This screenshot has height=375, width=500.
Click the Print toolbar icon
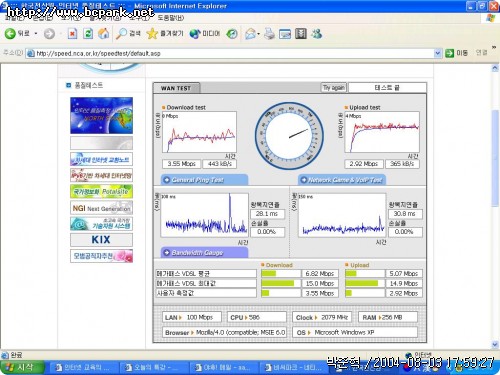tap(269, 34)
